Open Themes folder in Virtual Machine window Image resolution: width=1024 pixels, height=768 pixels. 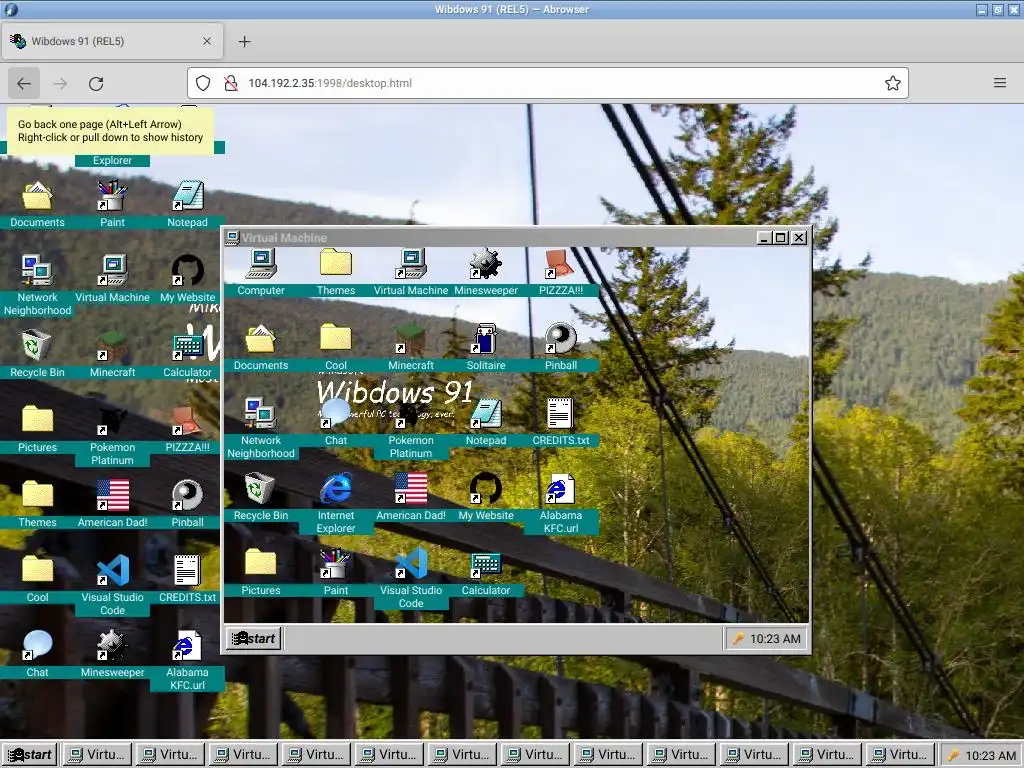(336, 272)
